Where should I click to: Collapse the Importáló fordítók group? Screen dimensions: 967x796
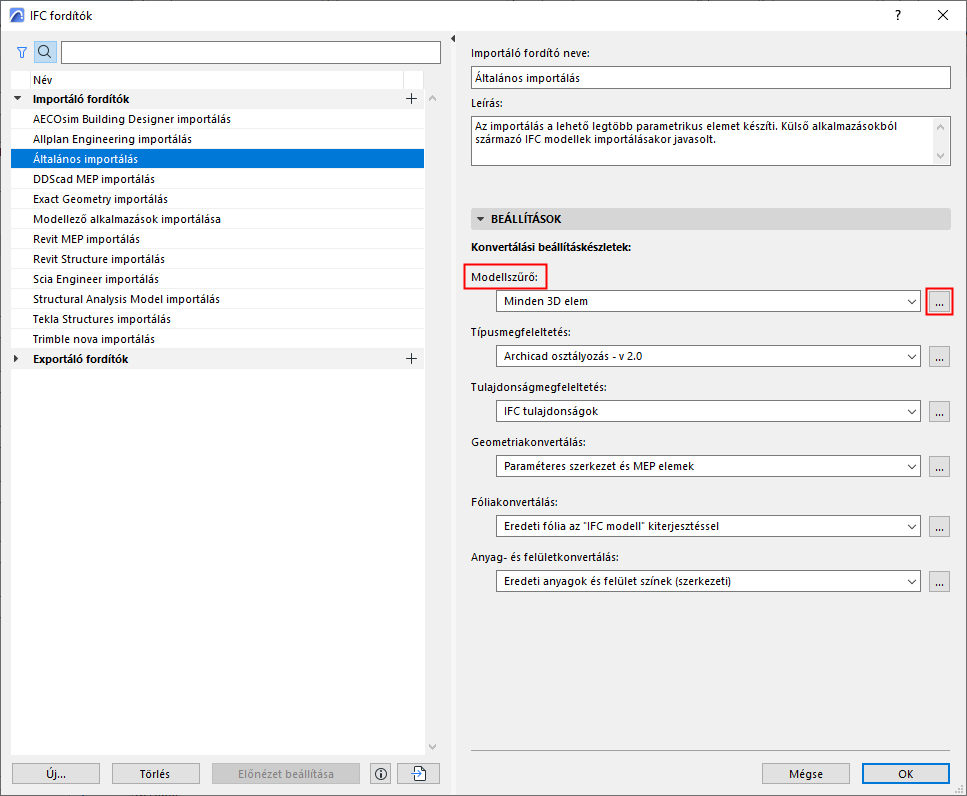click(x=17, y=99)
